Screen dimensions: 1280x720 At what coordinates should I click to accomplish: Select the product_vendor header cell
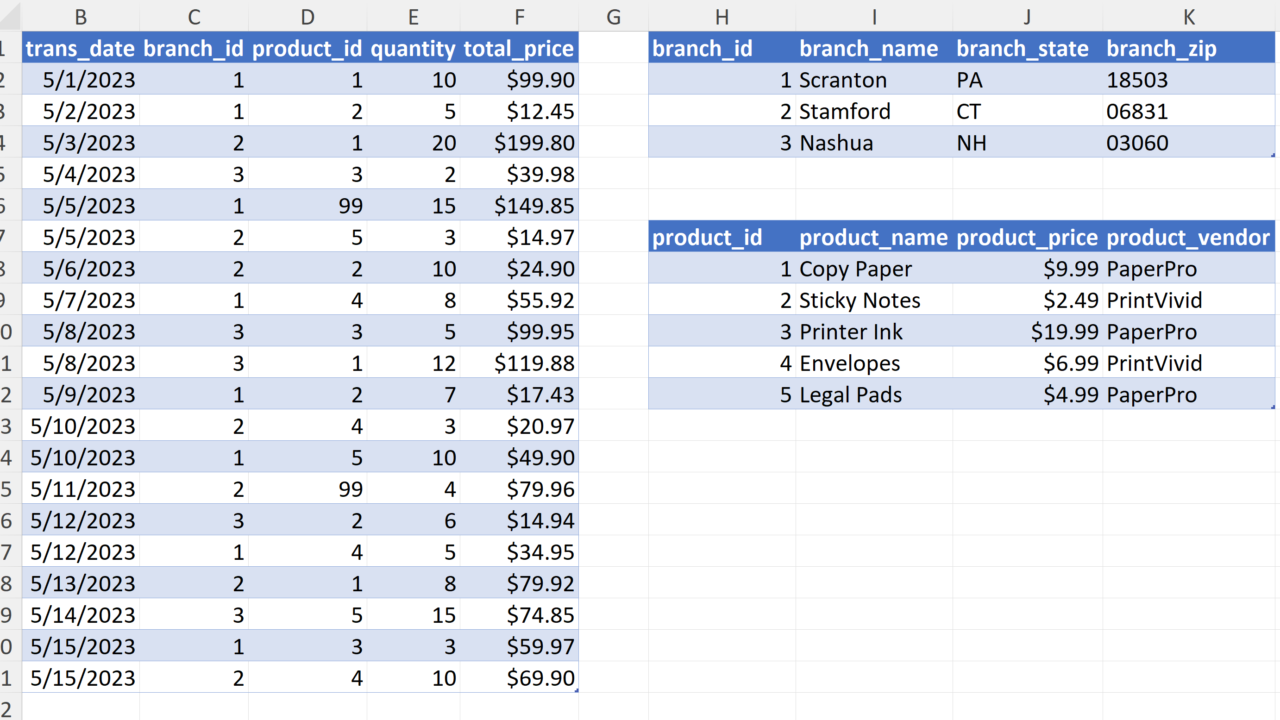coord(1189,237)
